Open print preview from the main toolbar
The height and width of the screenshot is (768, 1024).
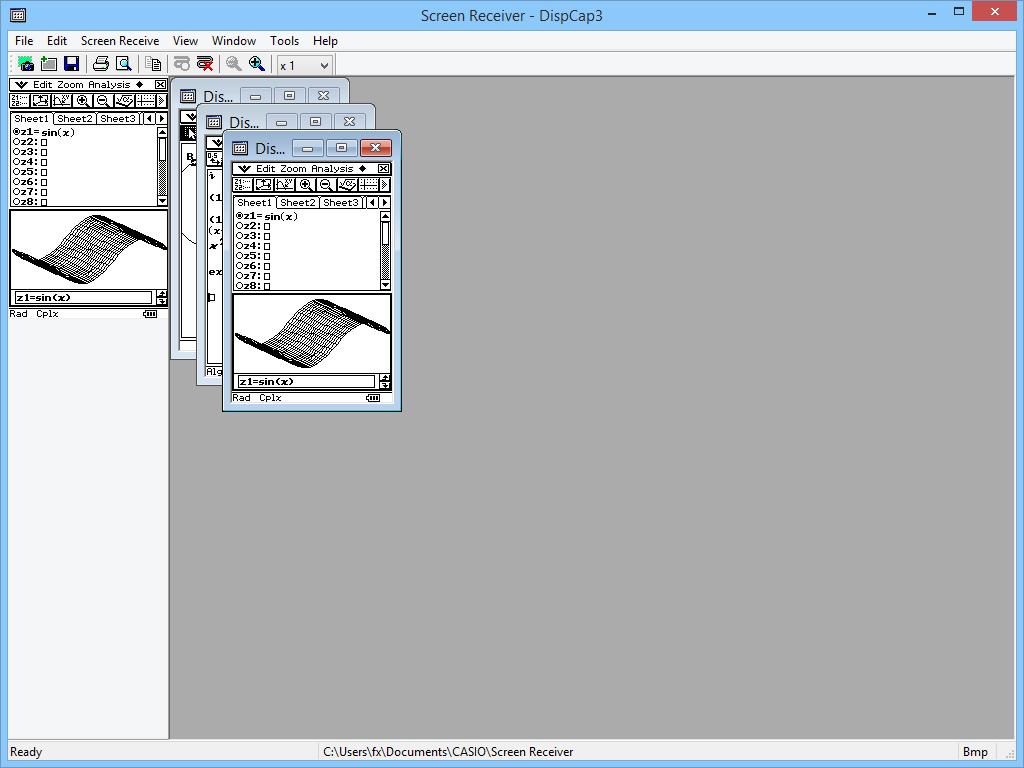123,64
